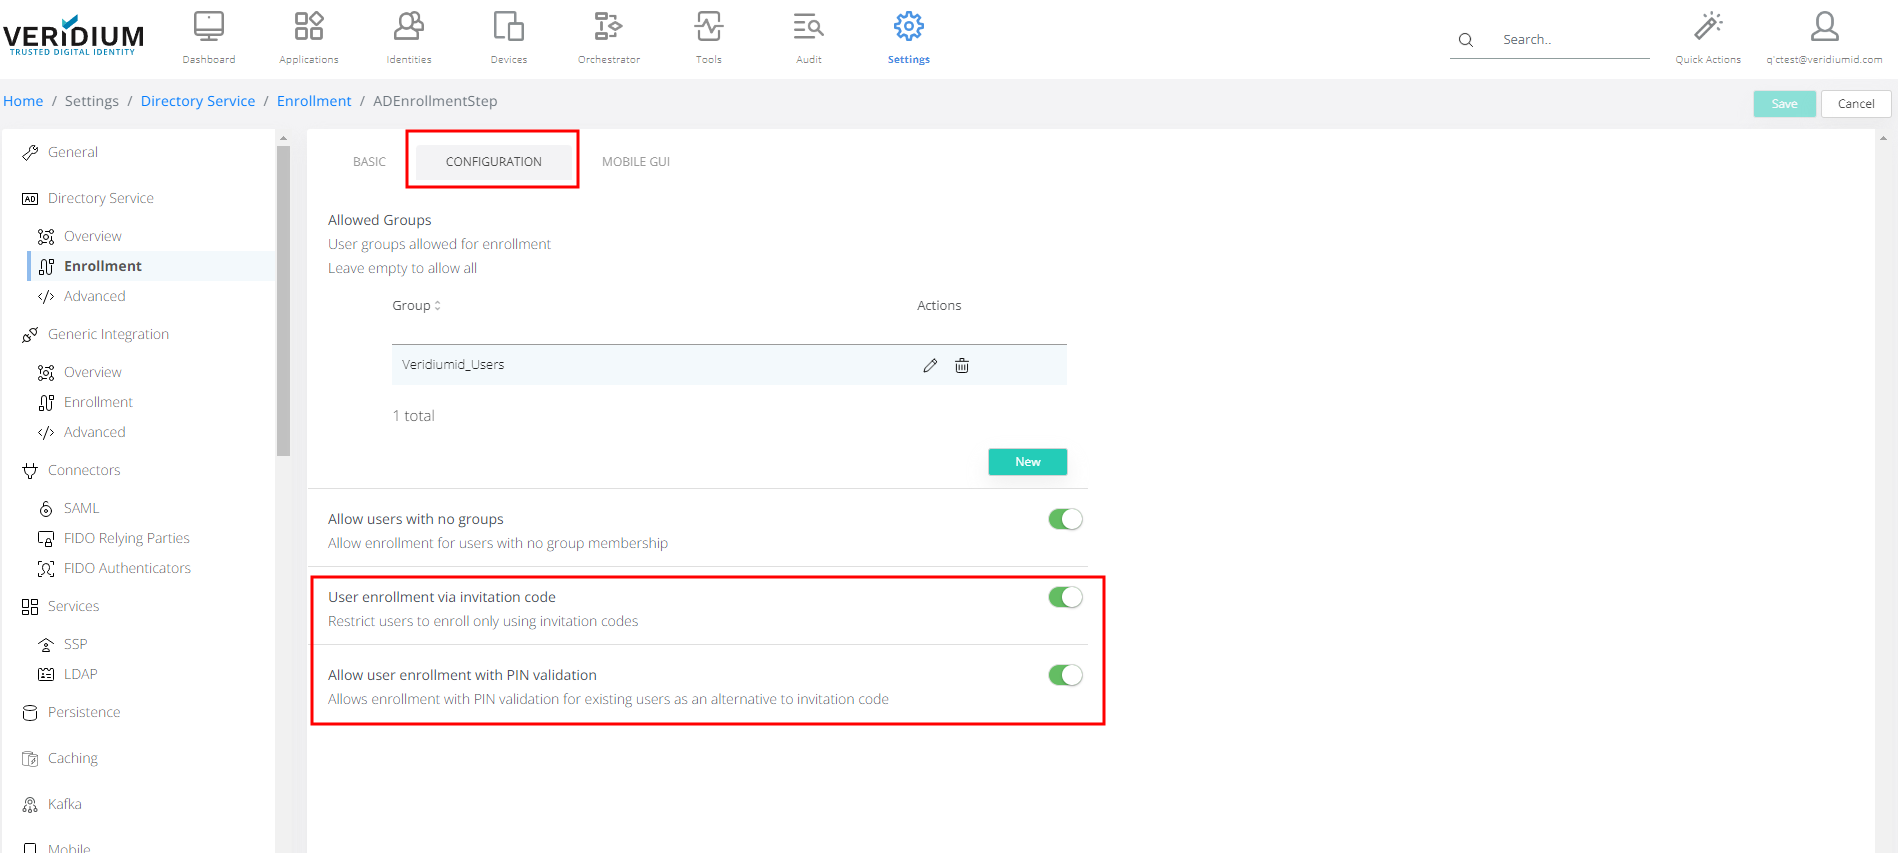Click the Cancel button
The width and height of the screenshot is (1898, 853).
click(1855, 104)
